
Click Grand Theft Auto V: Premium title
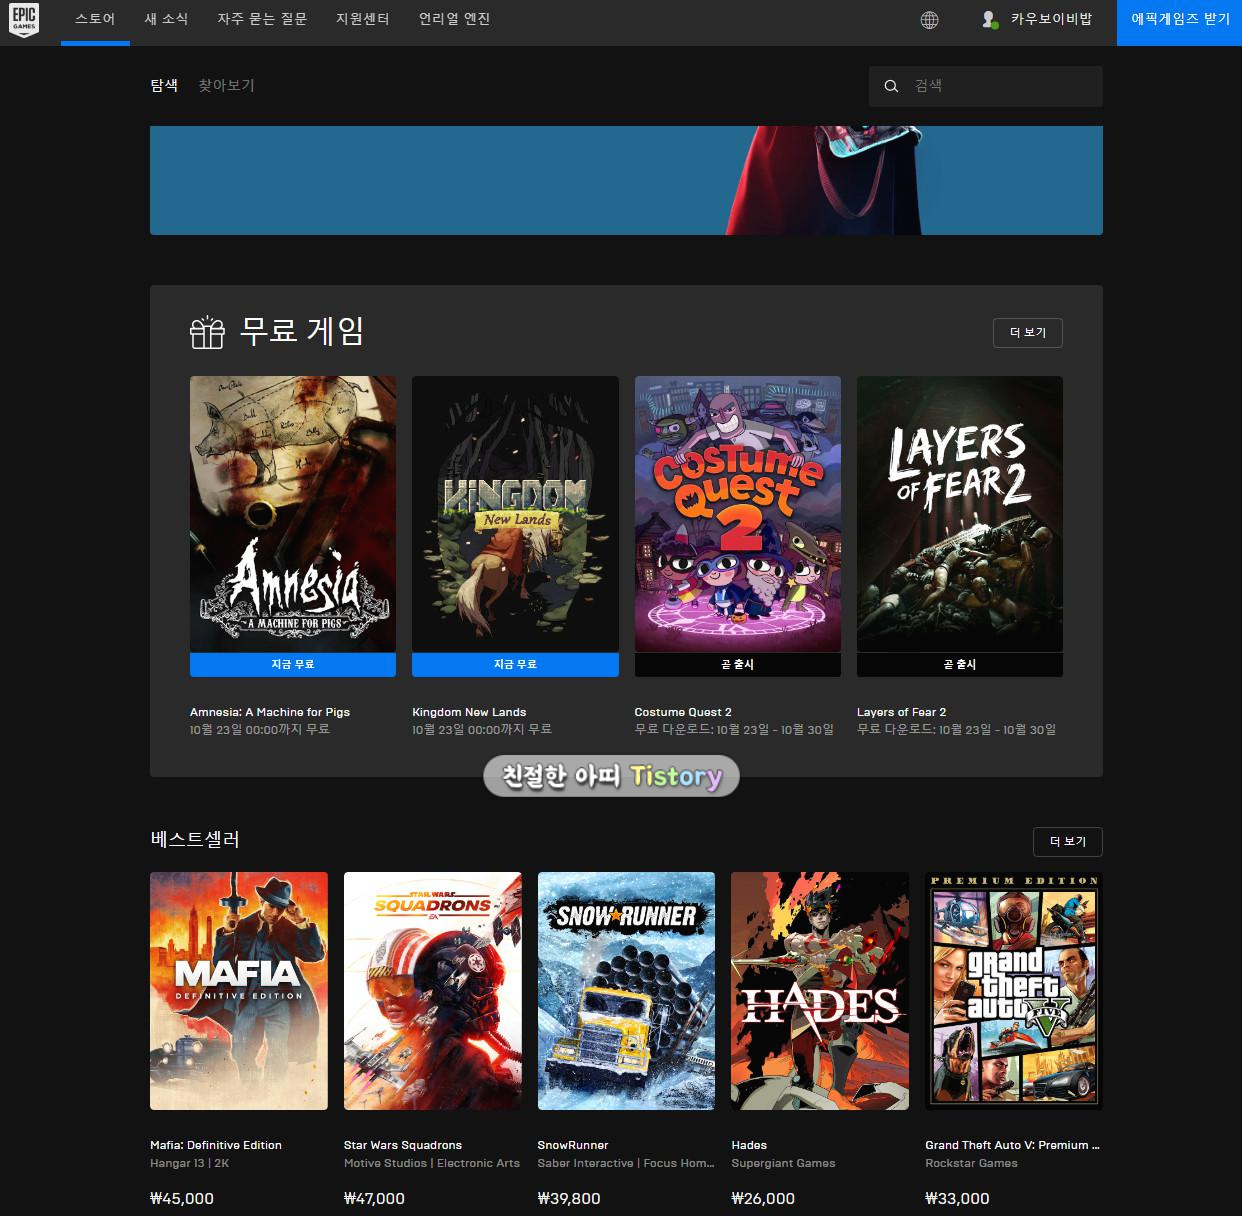pyautogui.click(x=1012, y=1145)
